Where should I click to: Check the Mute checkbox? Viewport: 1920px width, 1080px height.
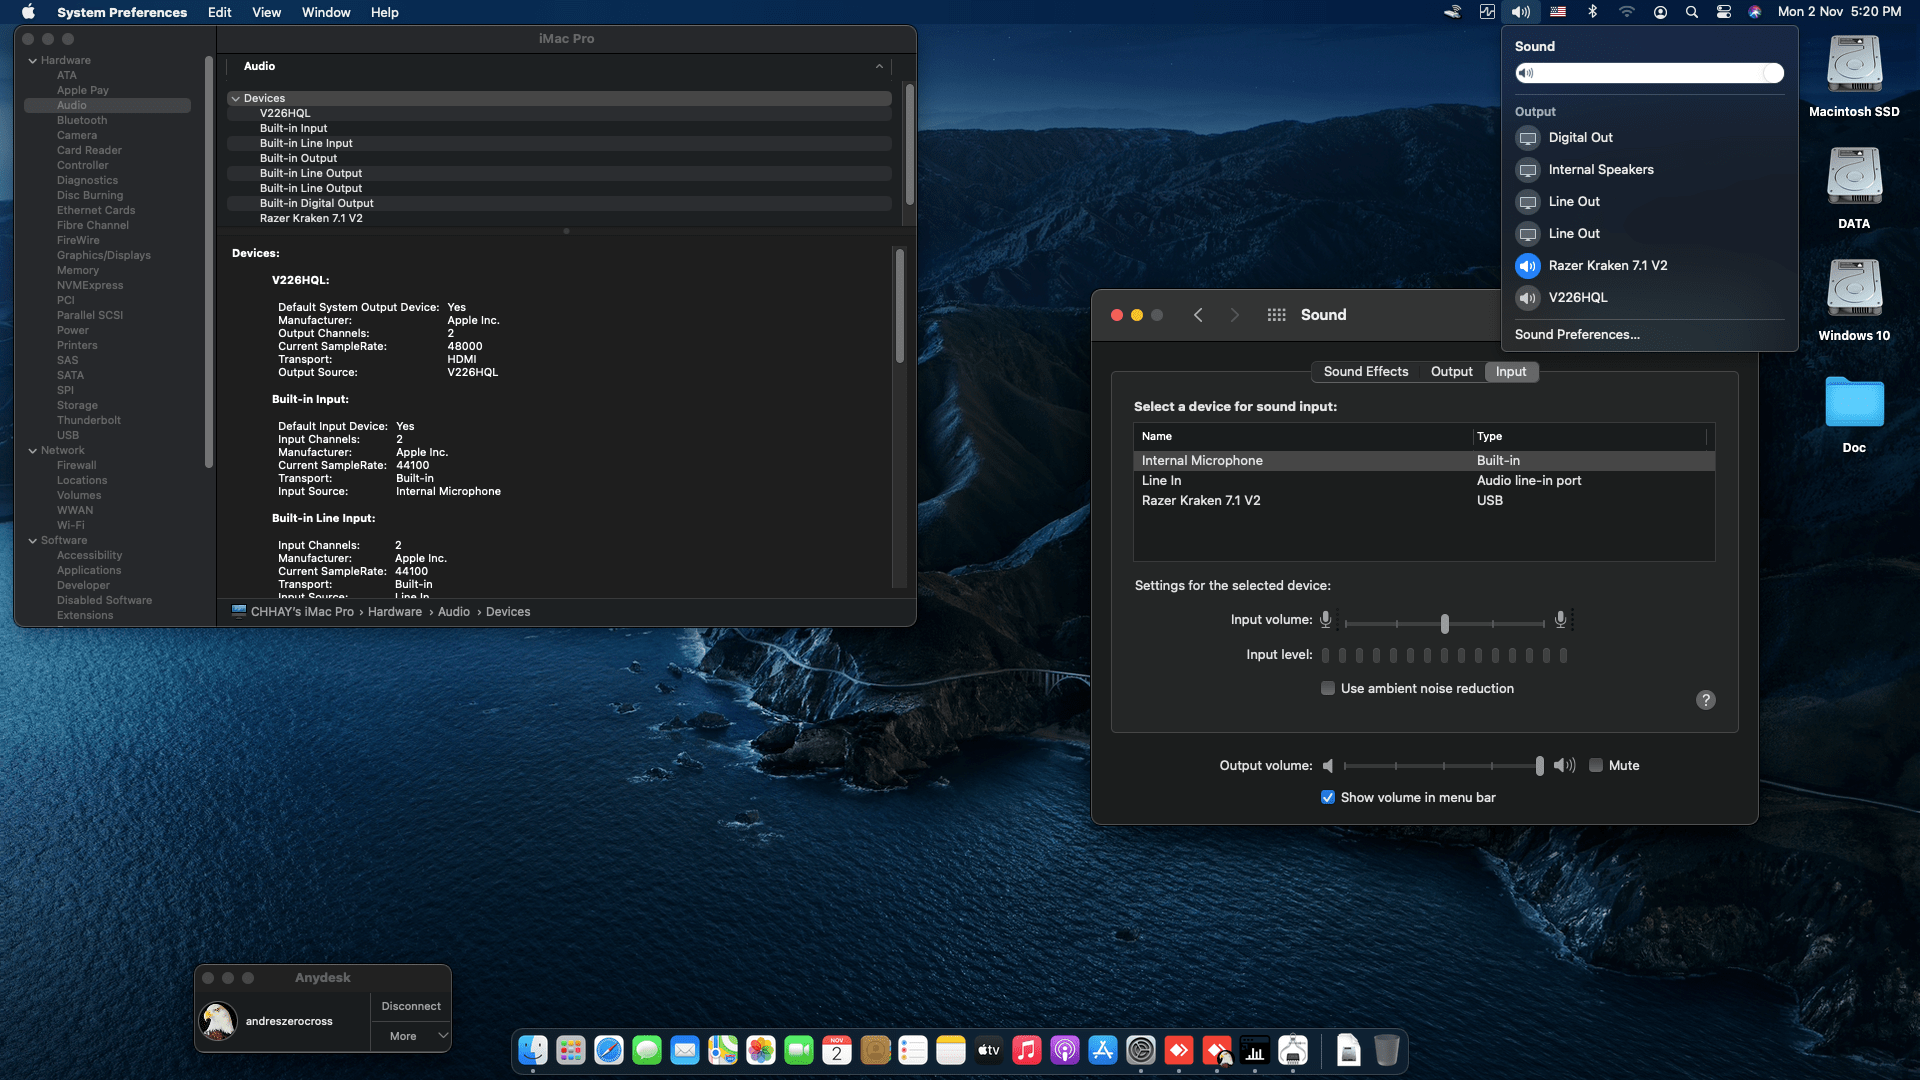click(1597, 765)
